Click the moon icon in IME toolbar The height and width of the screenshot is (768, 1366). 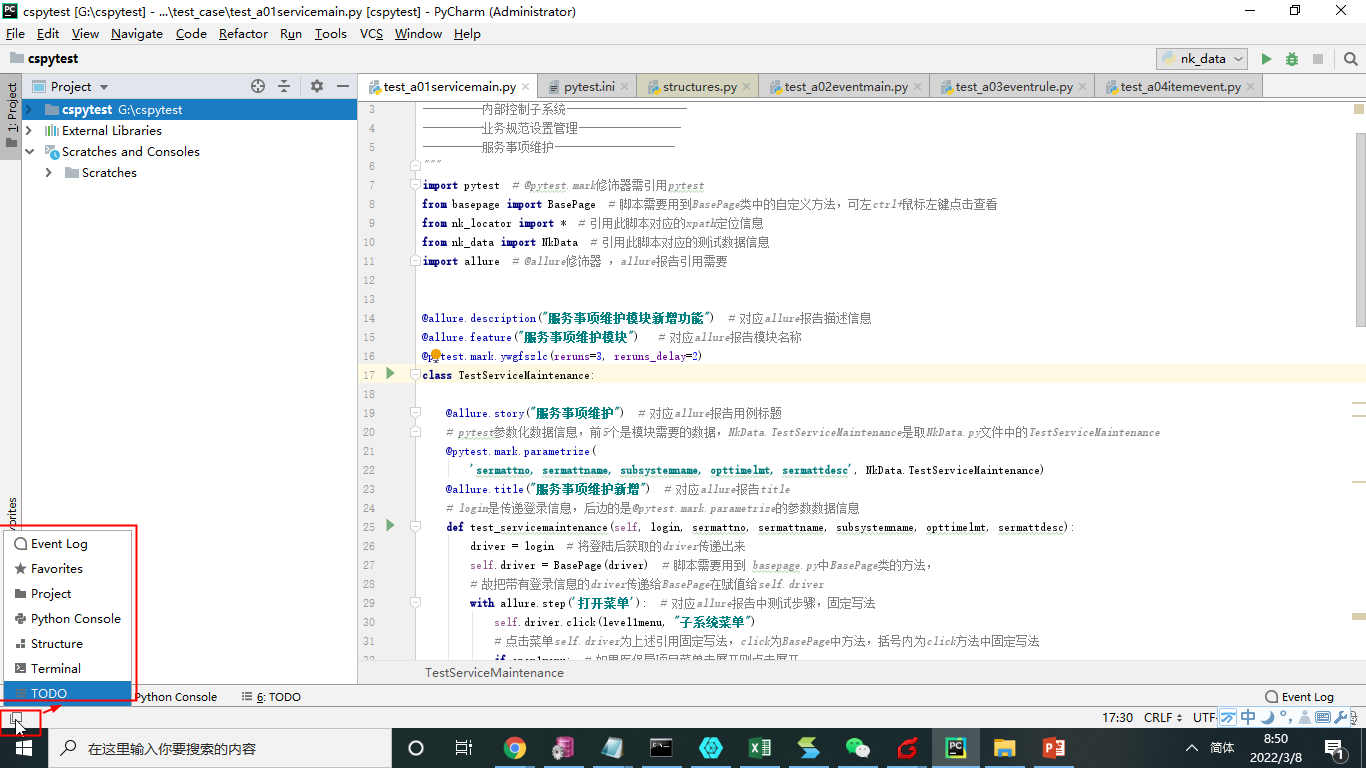click(x=1266, y=717)
